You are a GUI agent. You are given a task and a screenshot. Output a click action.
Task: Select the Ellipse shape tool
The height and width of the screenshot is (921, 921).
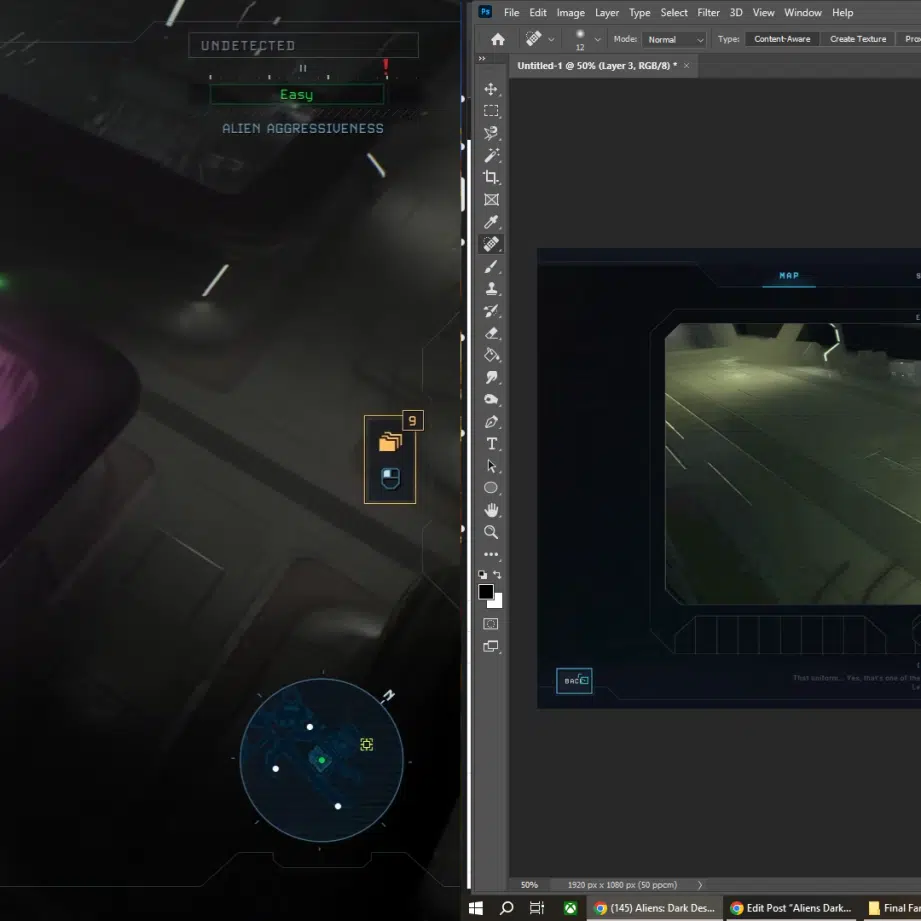tap(491, 488)
